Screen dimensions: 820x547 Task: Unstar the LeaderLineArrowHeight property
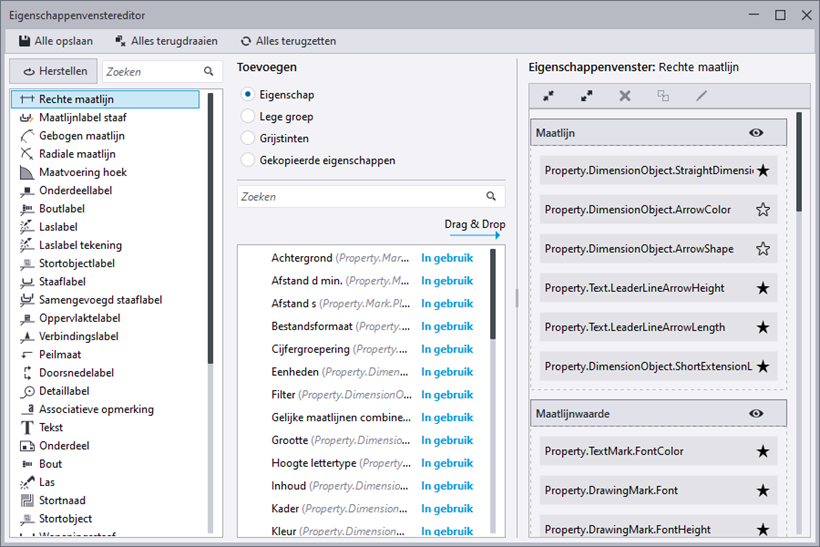[763, 288]
